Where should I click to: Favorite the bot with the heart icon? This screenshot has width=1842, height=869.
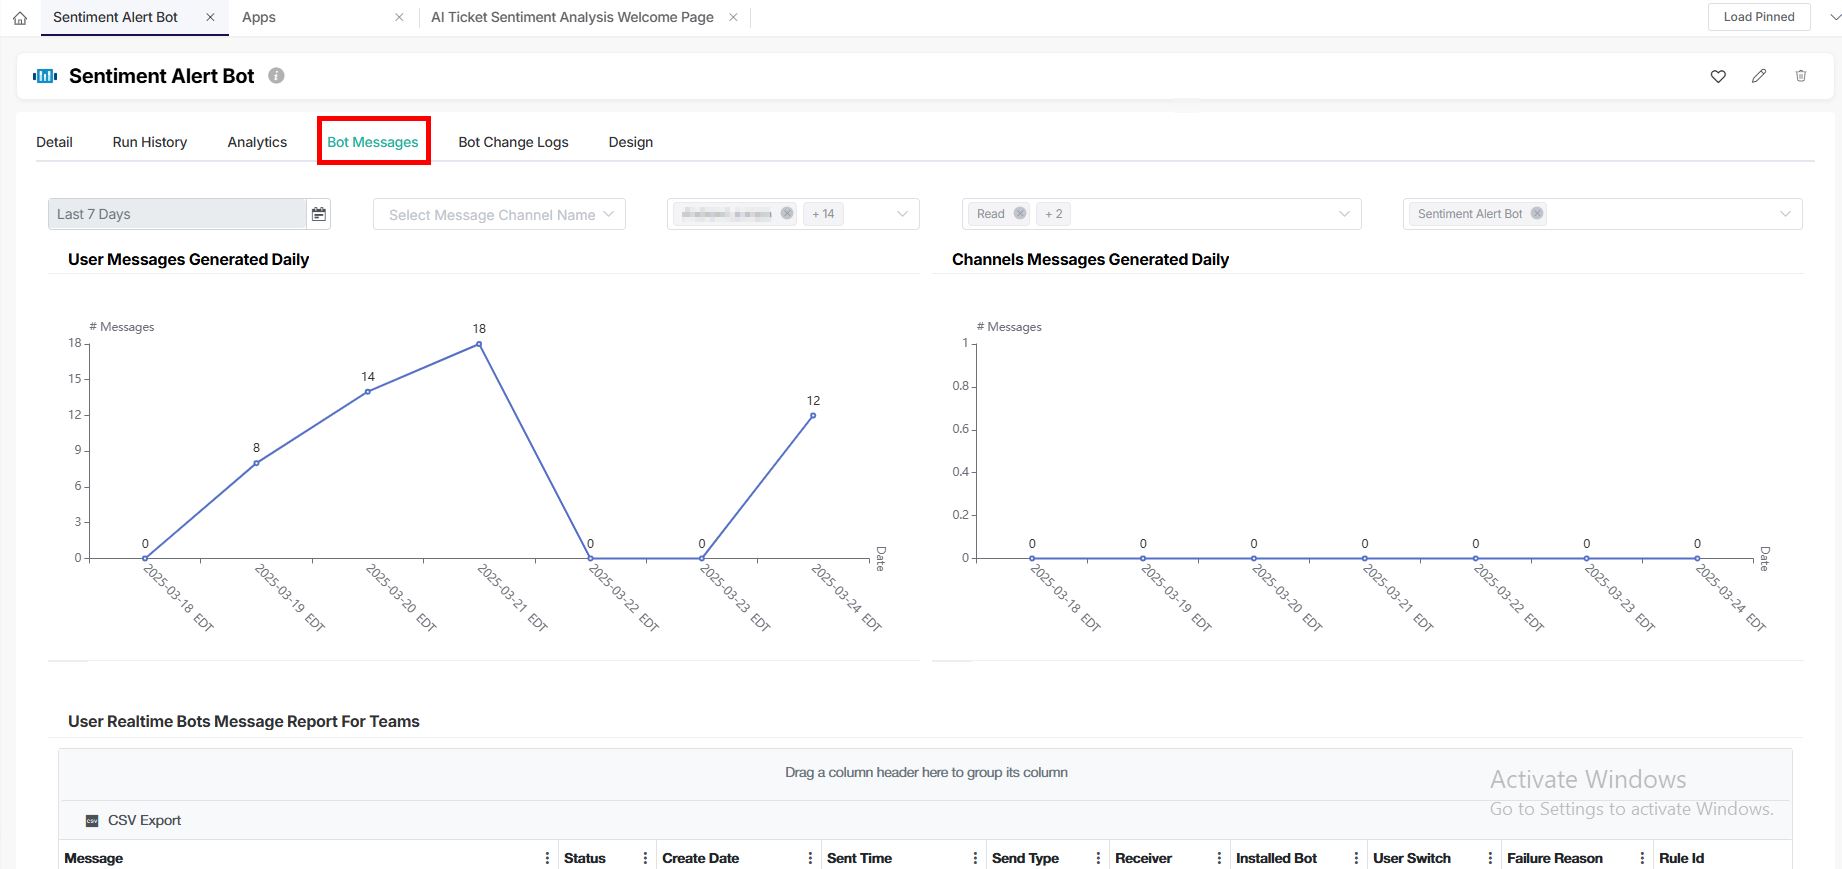tap(1718, 76)
